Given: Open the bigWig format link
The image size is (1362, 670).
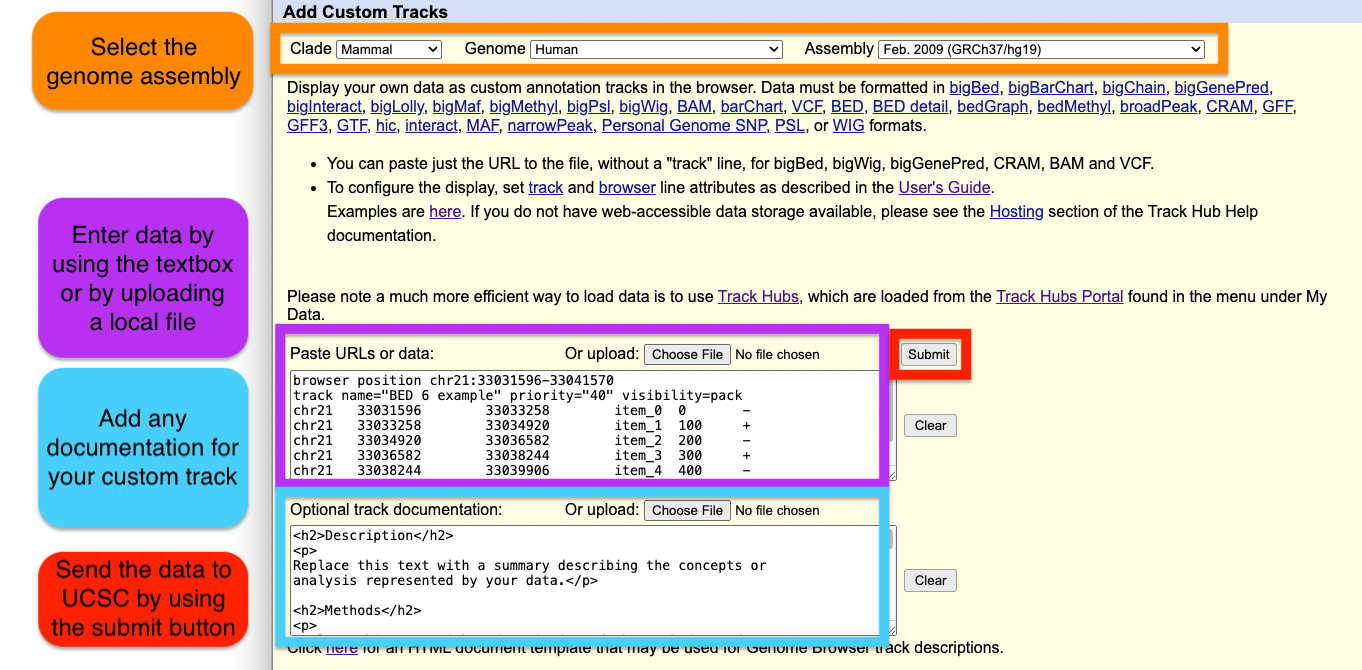Looking at the screenshot, I should (643, 106).
